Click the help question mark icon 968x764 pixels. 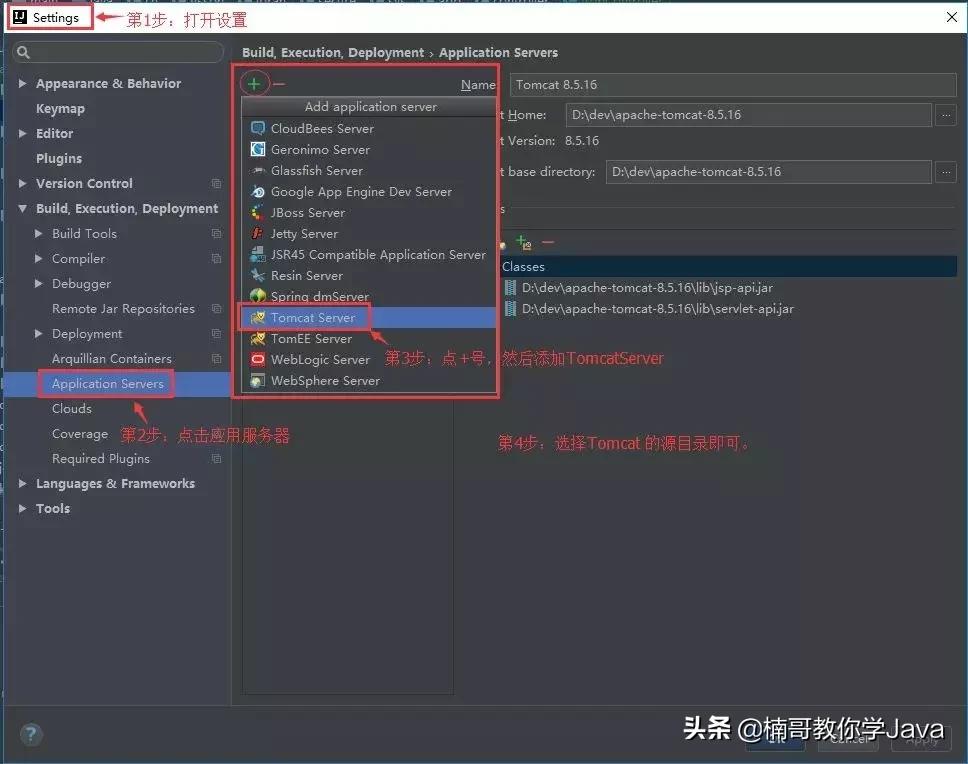[30, 734]
